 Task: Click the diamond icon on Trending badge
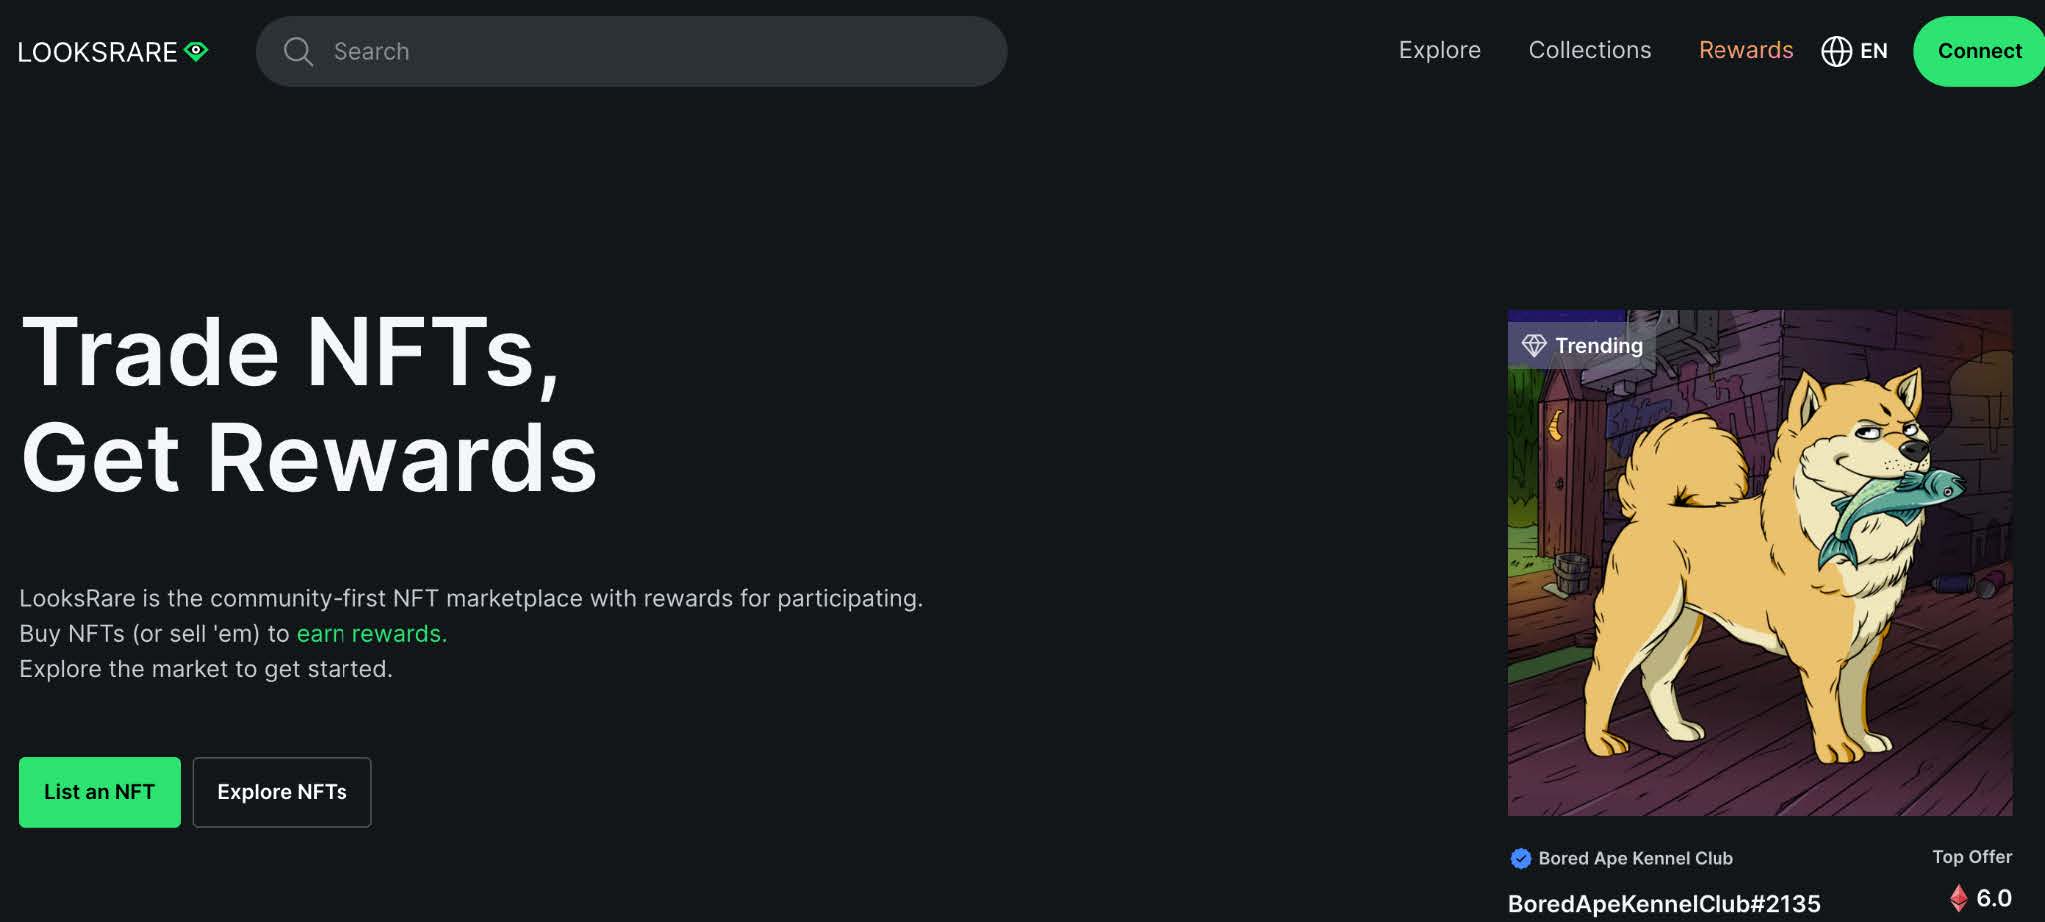click(1534, 346)
